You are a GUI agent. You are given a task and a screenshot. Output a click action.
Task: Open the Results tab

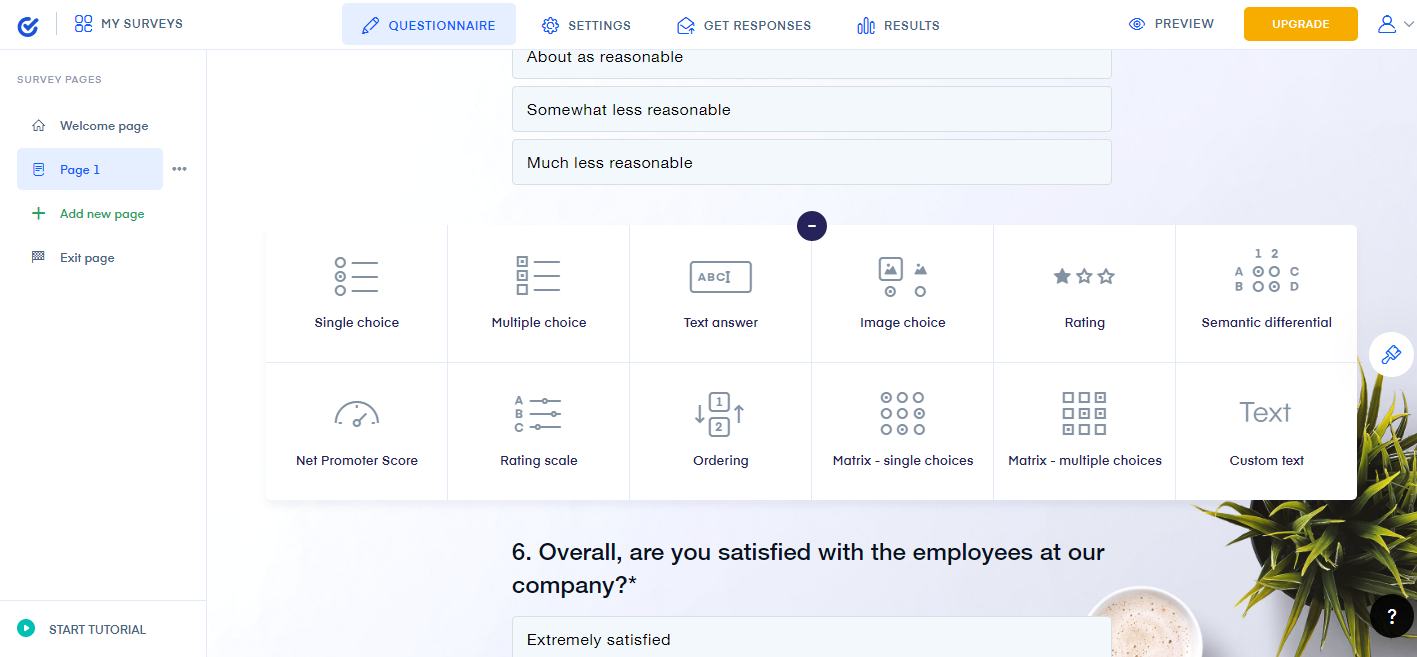(898, 25)
